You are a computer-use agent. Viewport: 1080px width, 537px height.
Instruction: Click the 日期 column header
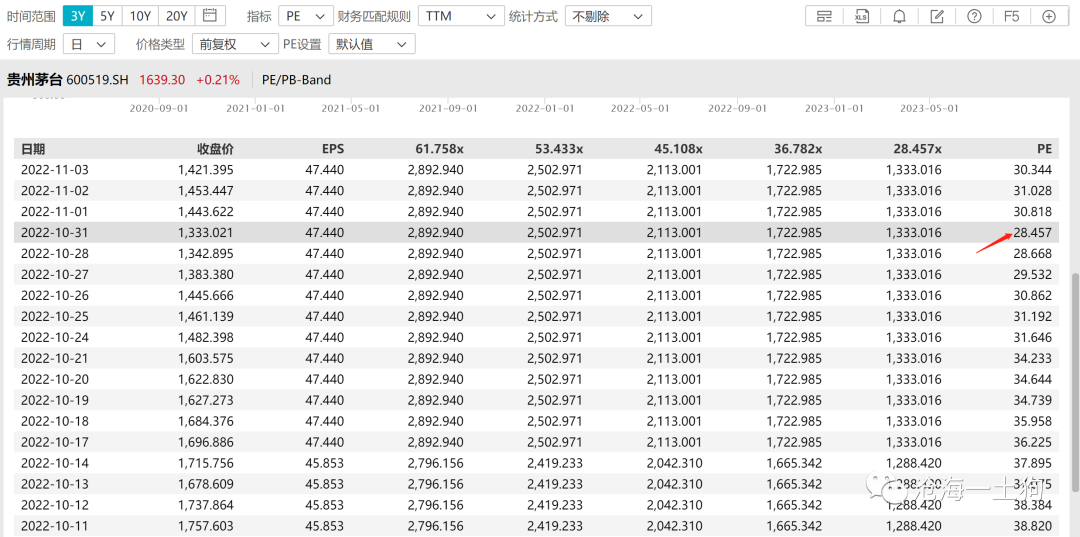tap(33, 149)
